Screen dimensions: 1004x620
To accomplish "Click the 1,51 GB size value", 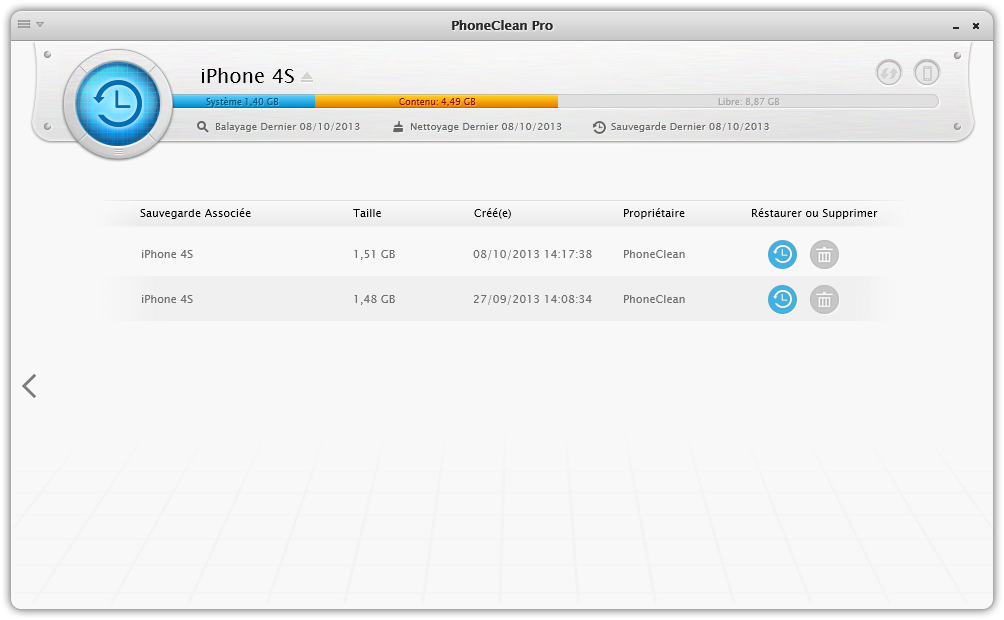I will [374, 254].
